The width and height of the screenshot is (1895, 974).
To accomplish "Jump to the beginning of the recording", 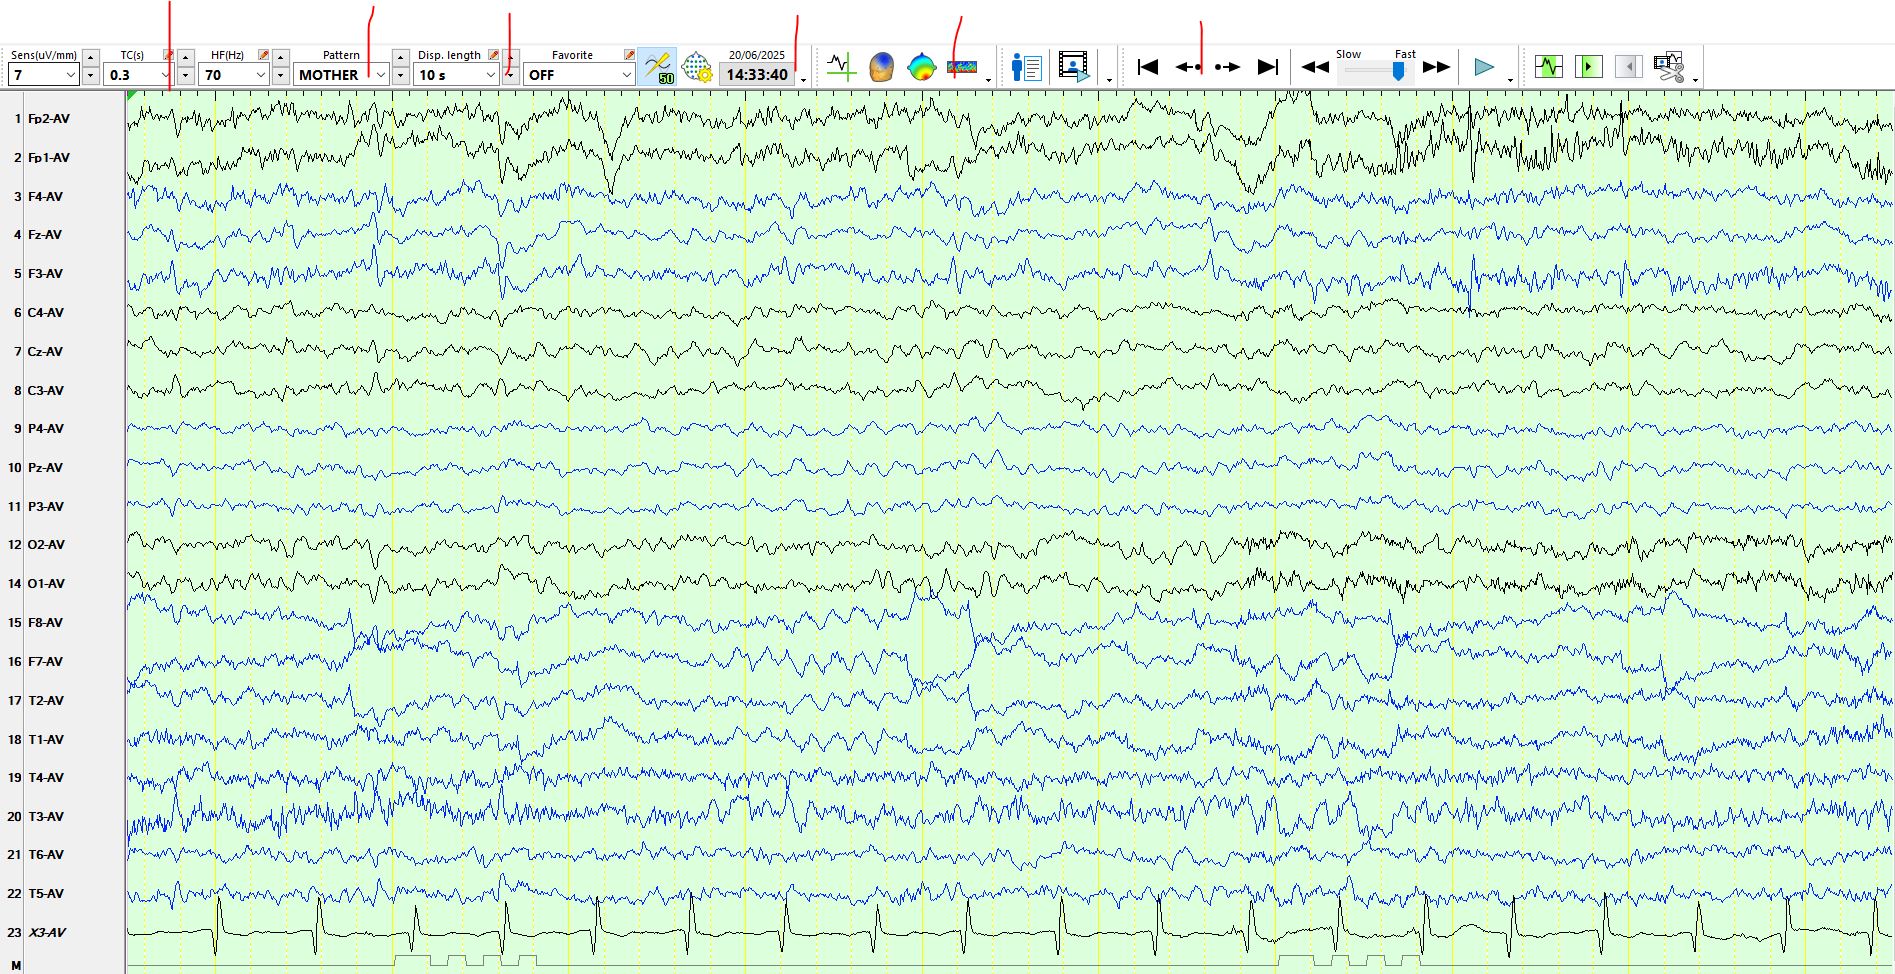I will click(1148, 67).
